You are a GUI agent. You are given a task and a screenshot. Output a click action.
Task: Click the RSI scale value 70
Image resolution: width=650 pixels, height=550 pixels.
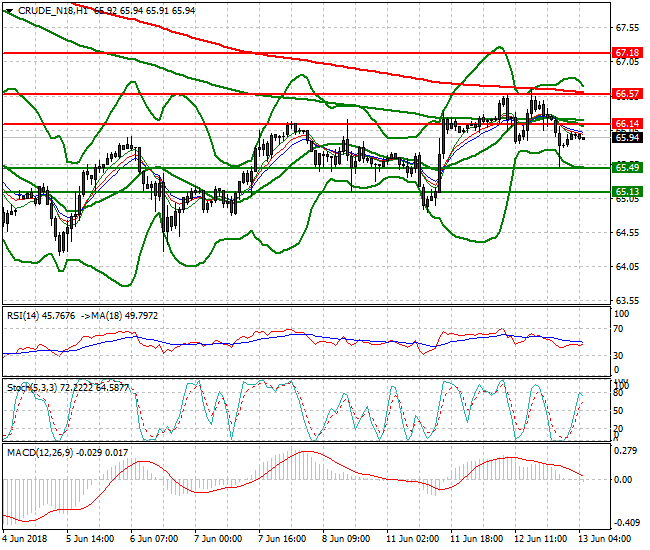click(x=618, y=329)
